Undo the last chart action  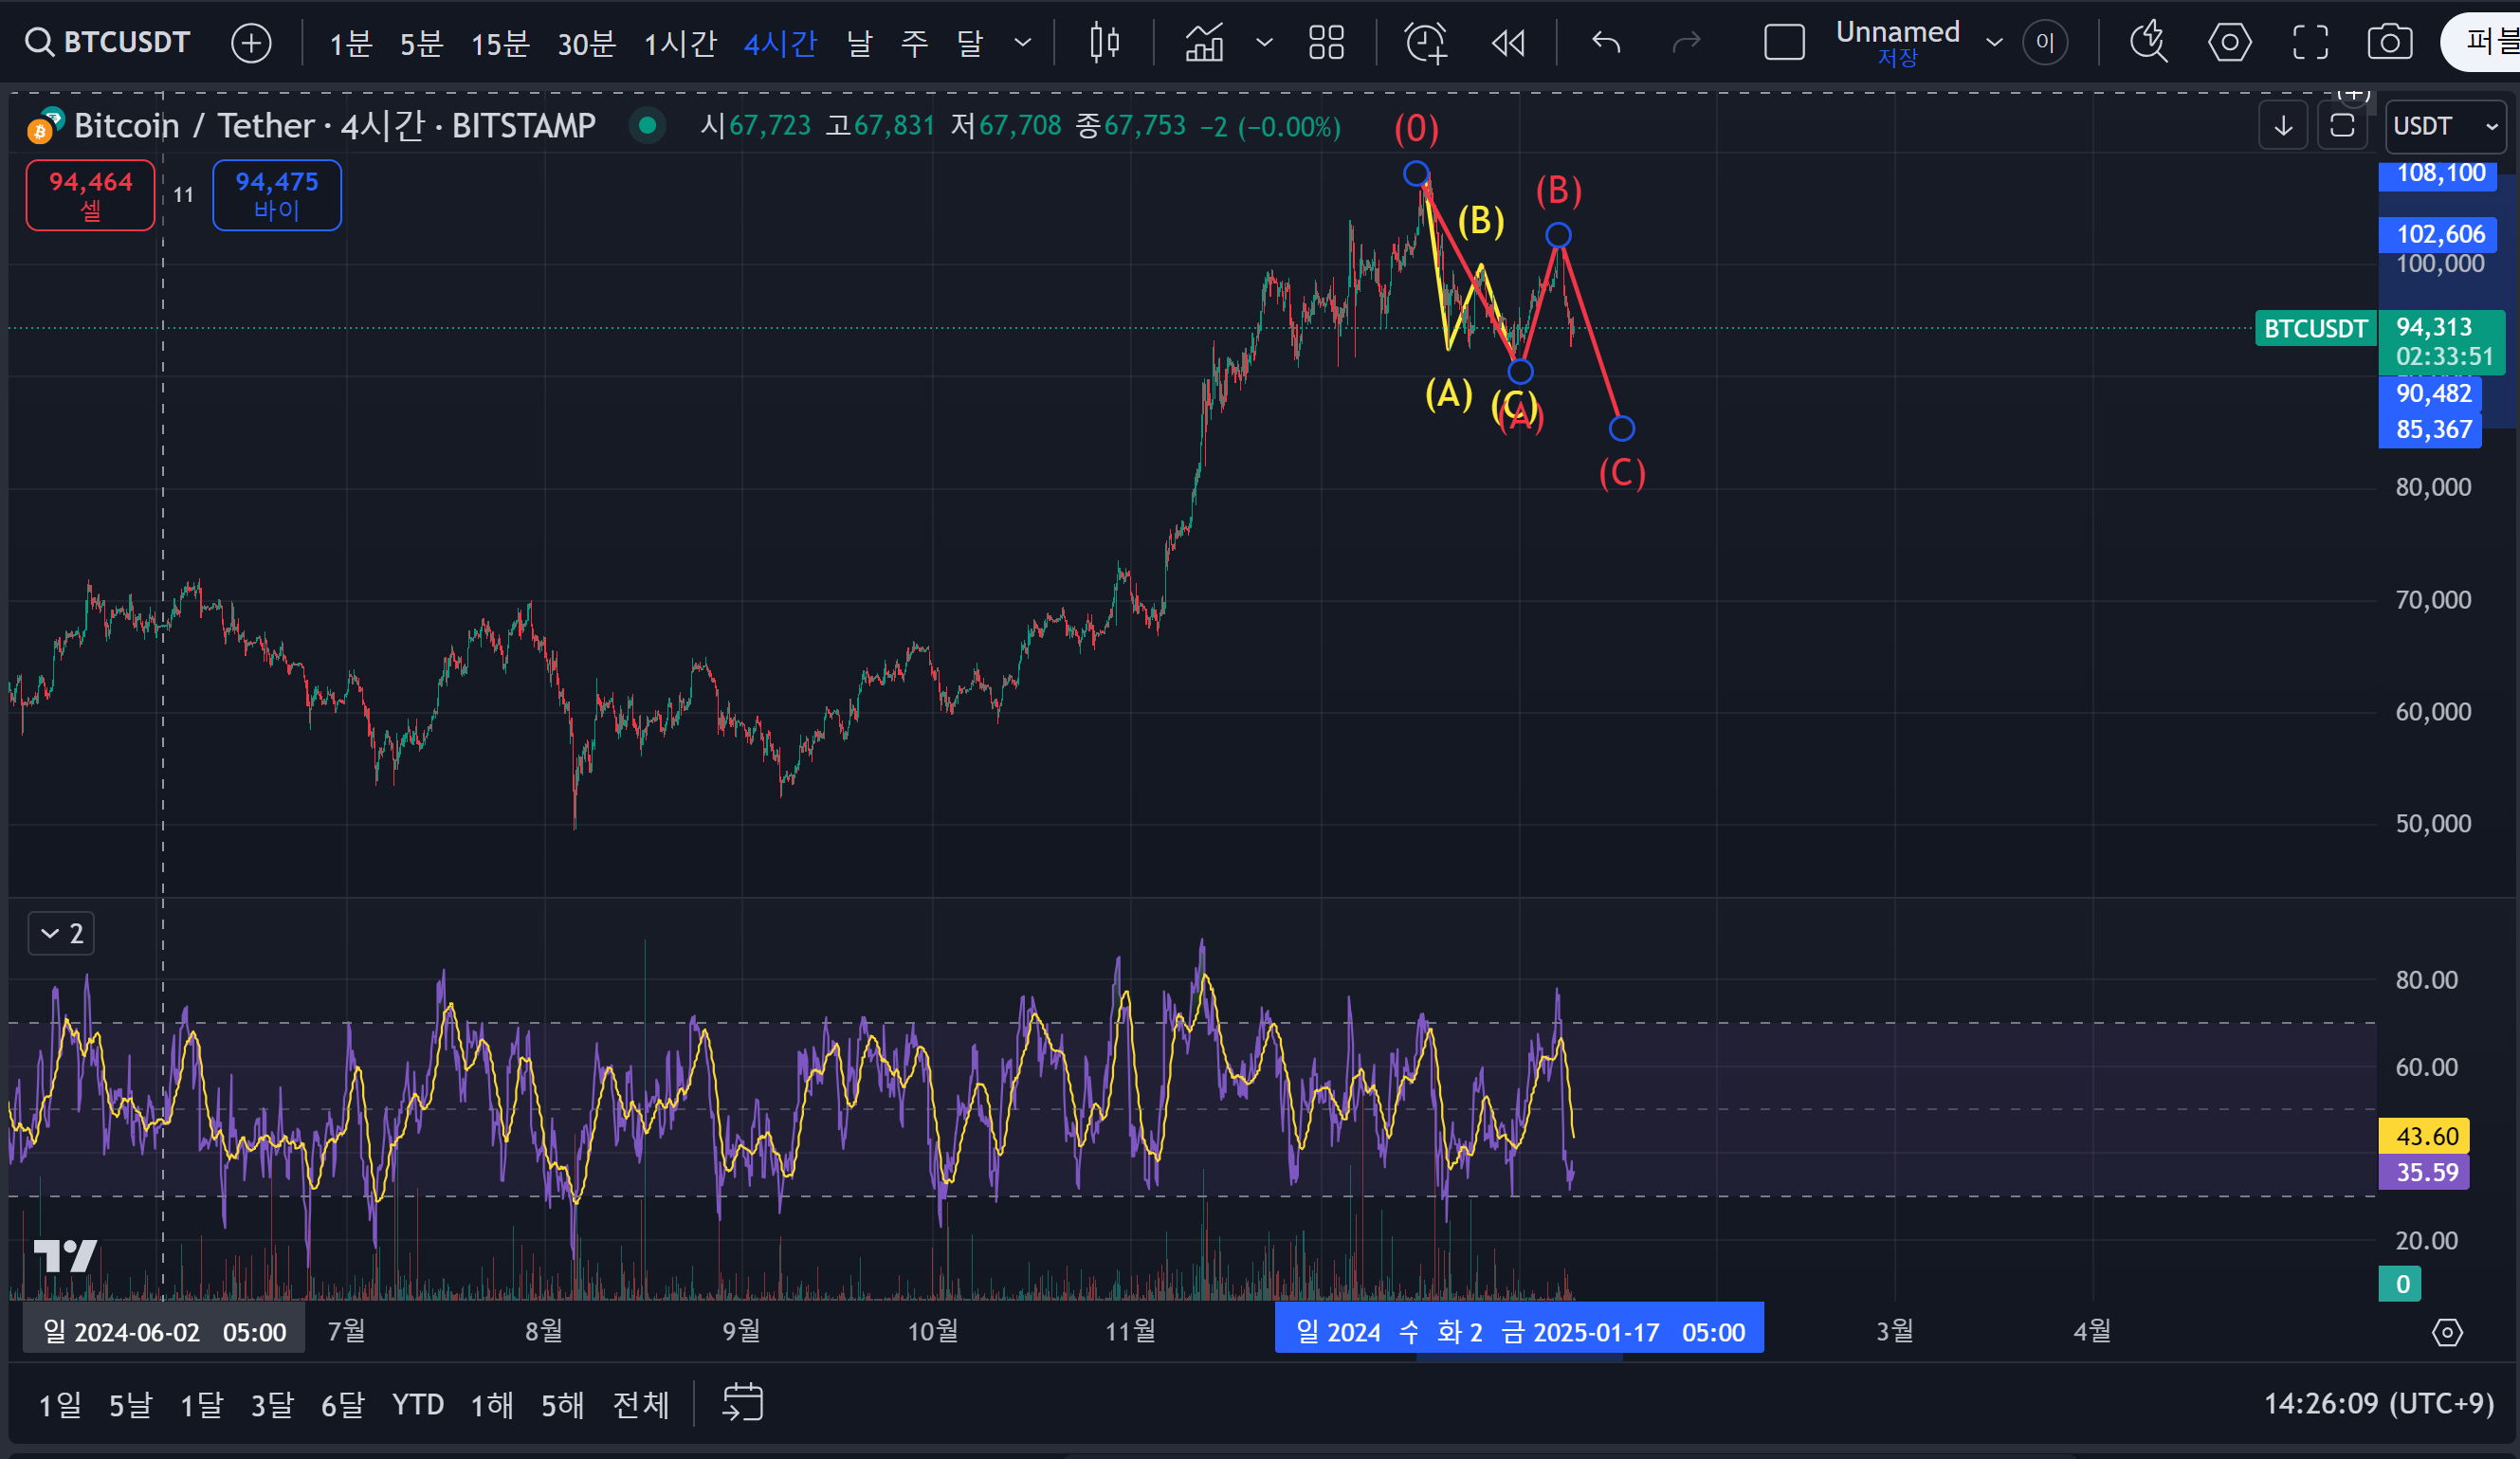pyautogui.click(x=1606, y=42)
